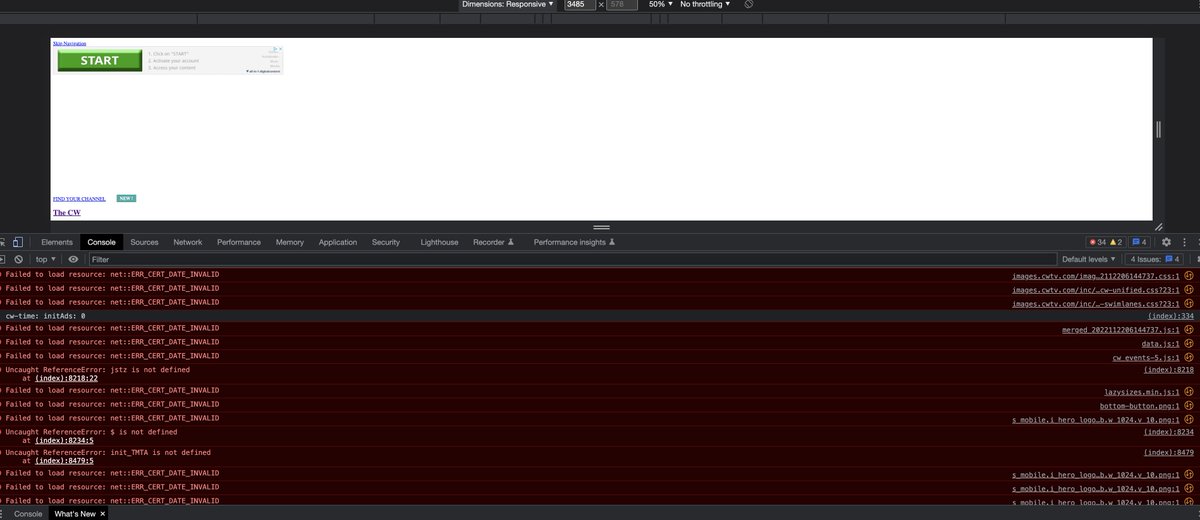Open the Performance tab
This screenshot has height=520, width=1200.
click(x=239, y=242)
